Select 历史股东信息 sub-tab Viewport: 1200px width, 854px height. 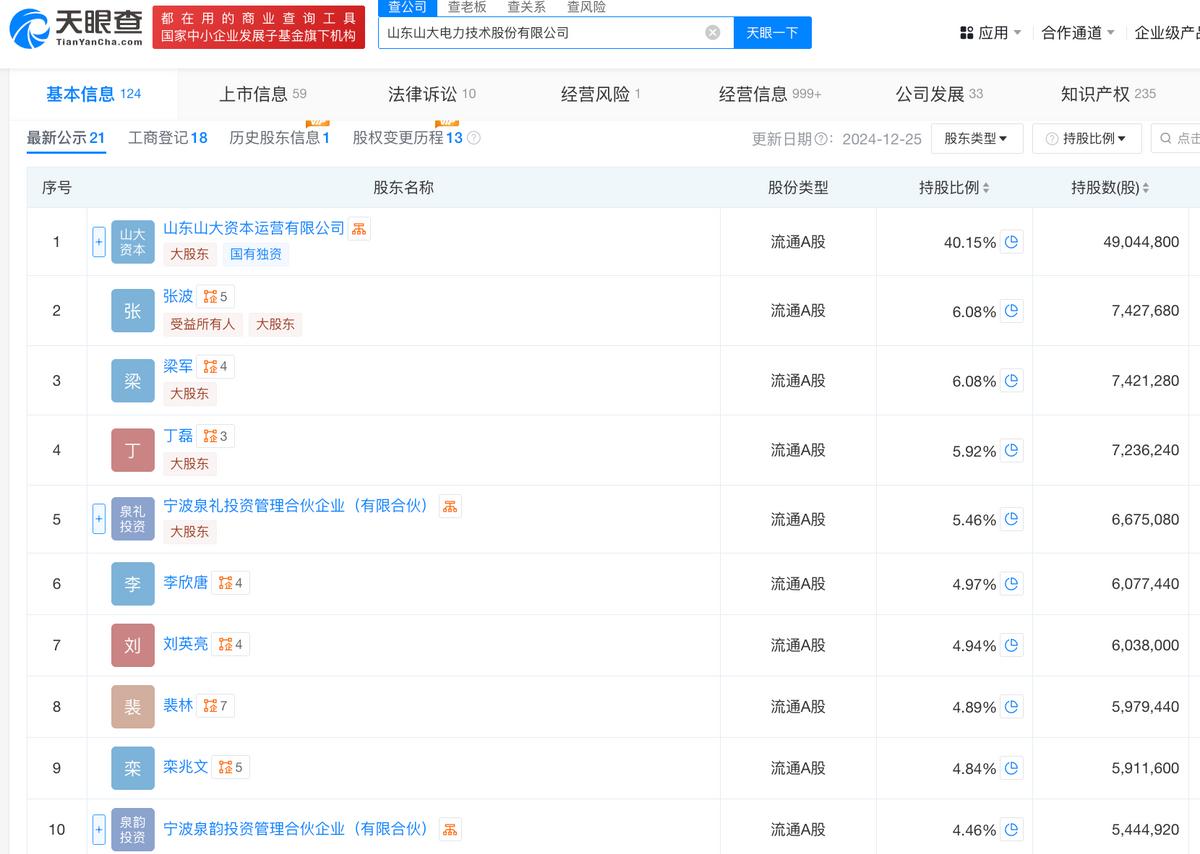[279, 138]
